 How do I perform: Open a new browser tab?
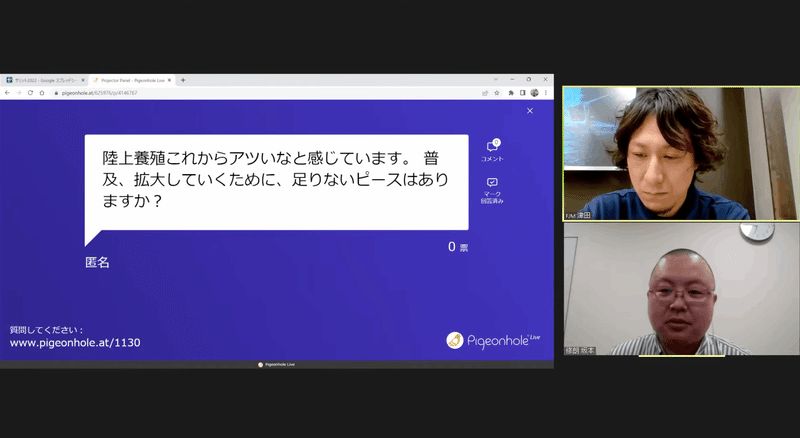(183, 80)
